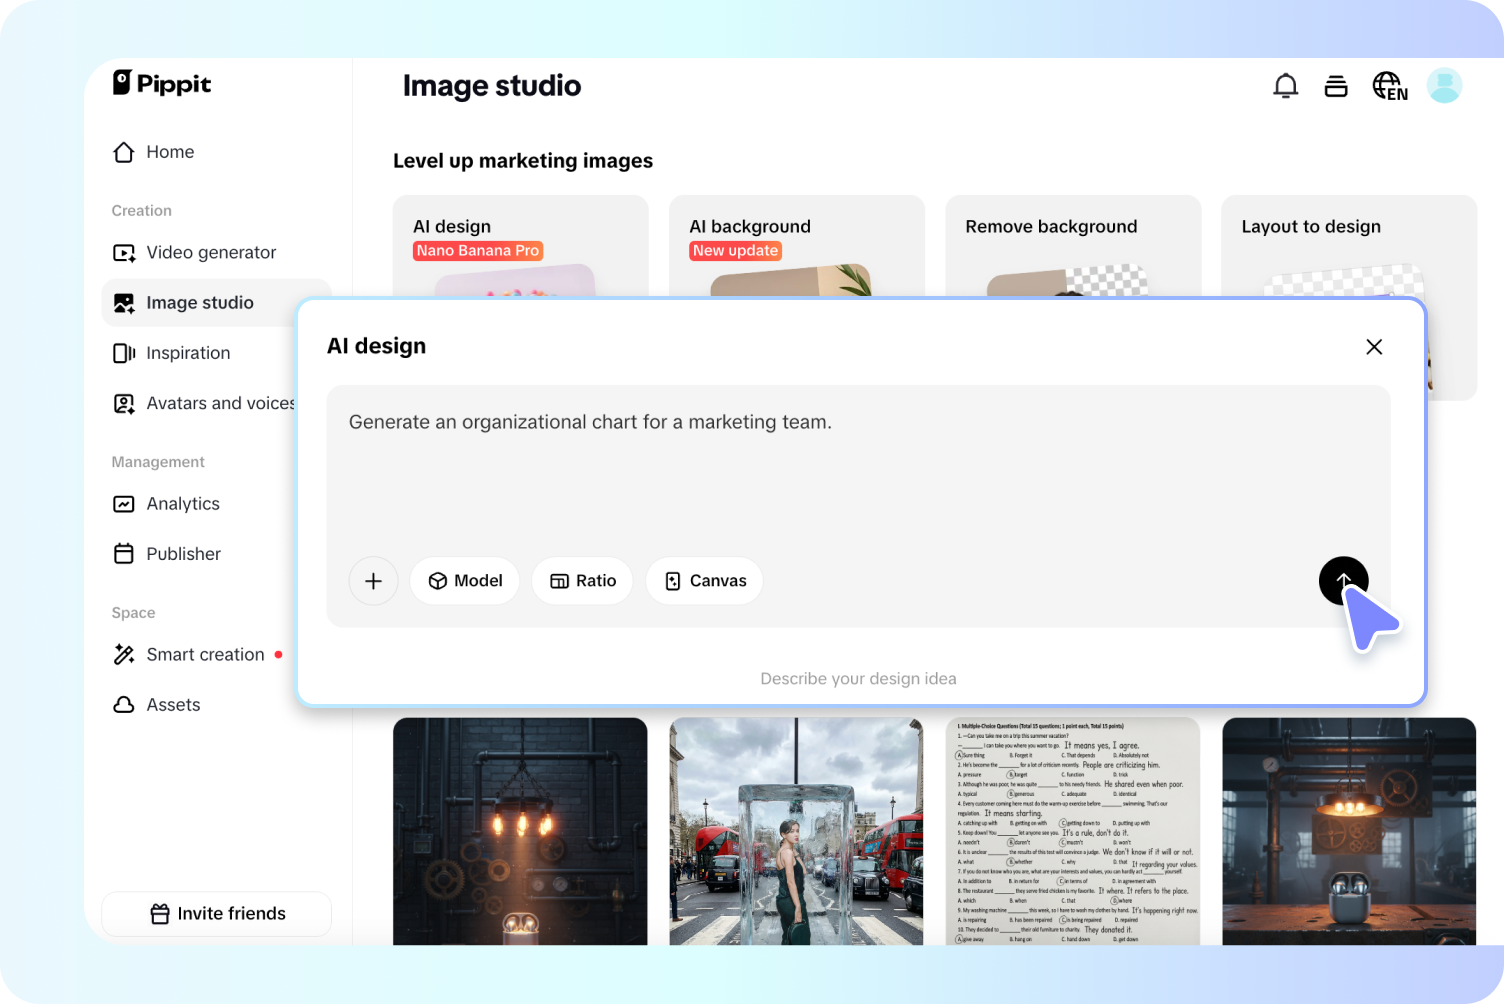Open the notification bell
Screen dimensions: 1504x1004
[x=1285, y=85]
